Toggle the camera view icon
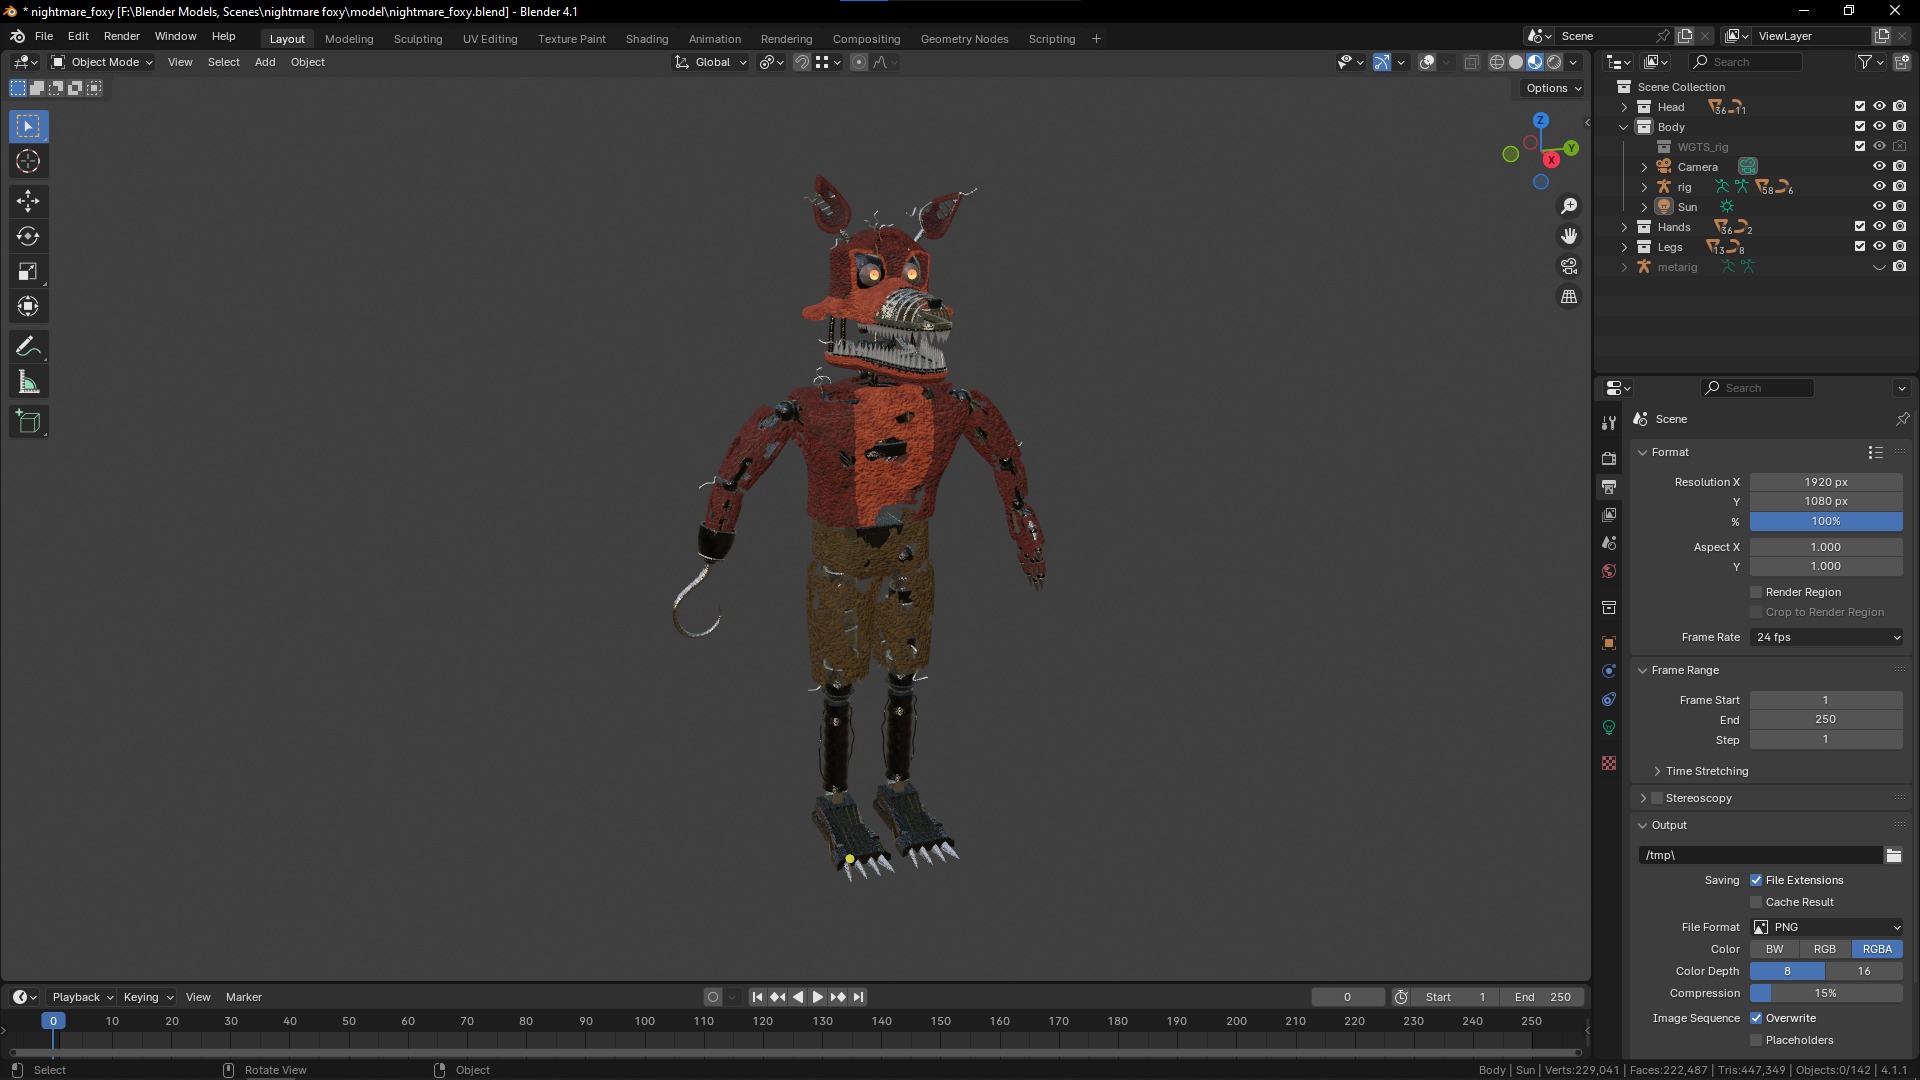The height and width of the screenshot is (1080, 1920). click(x=1569, y=266)
